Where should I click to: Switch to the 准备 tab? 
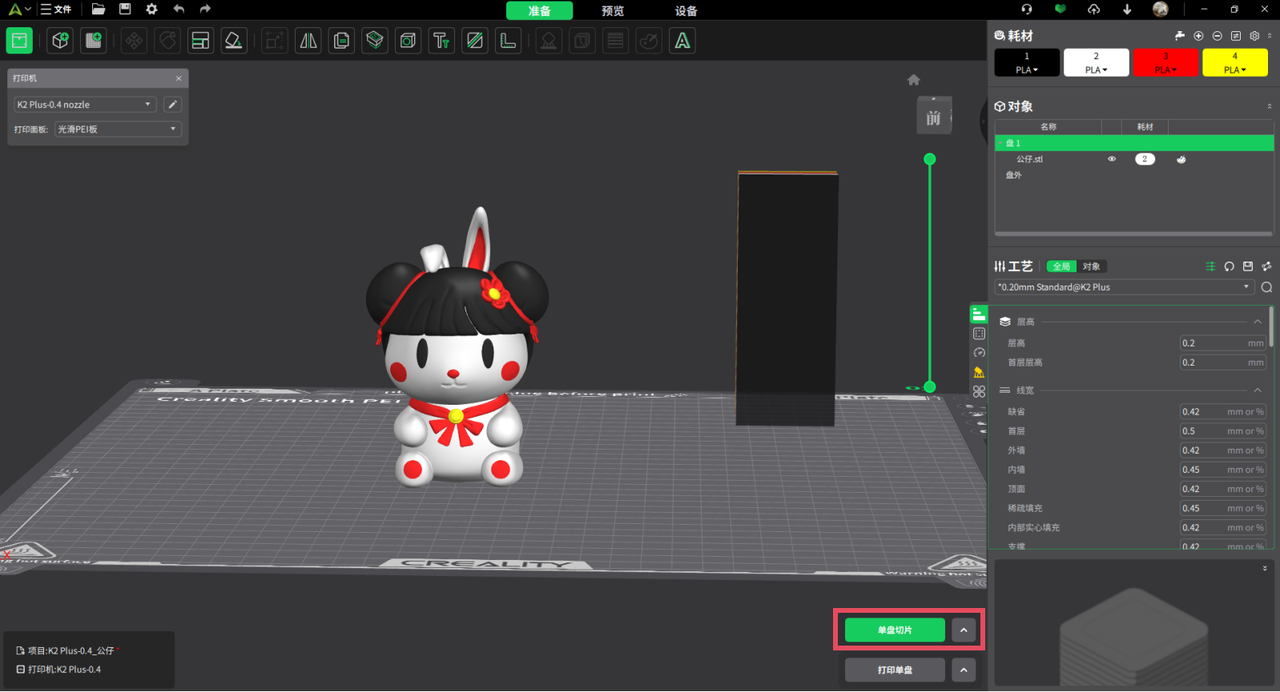pyautogui.click(x=539, y=11)
